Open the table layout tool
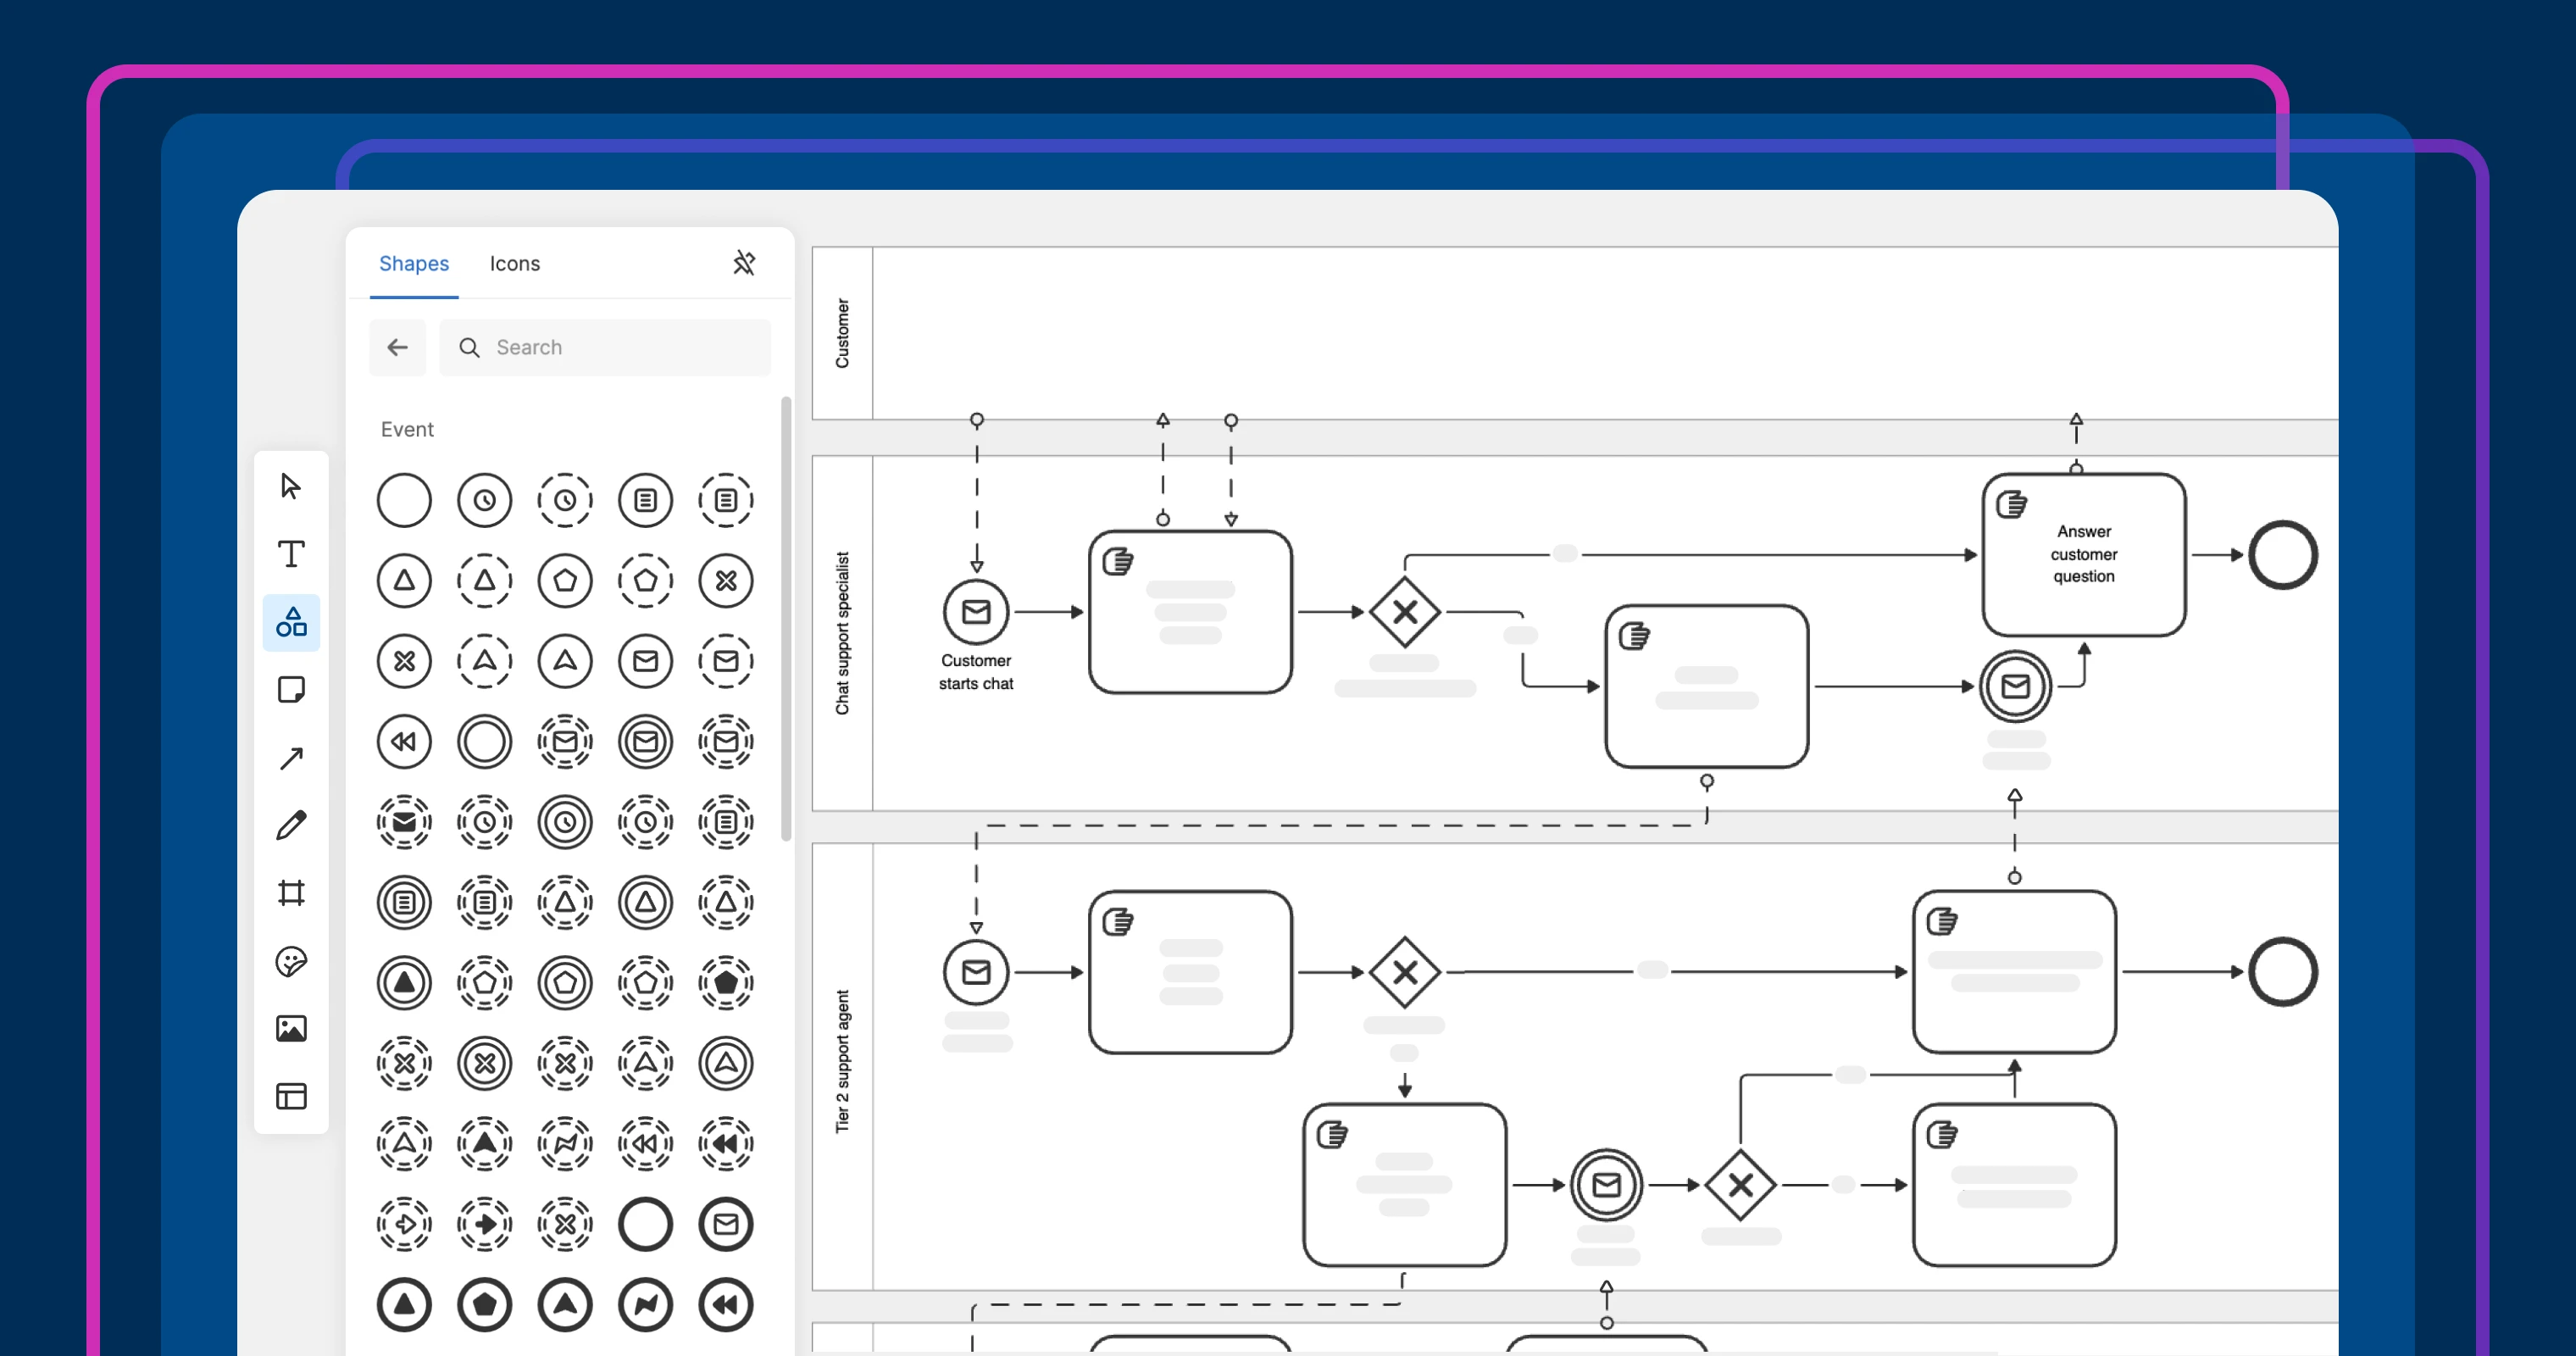The height and width of the screenshot is (1356, 2576). pyautogui.click(x=291, y=1097)
